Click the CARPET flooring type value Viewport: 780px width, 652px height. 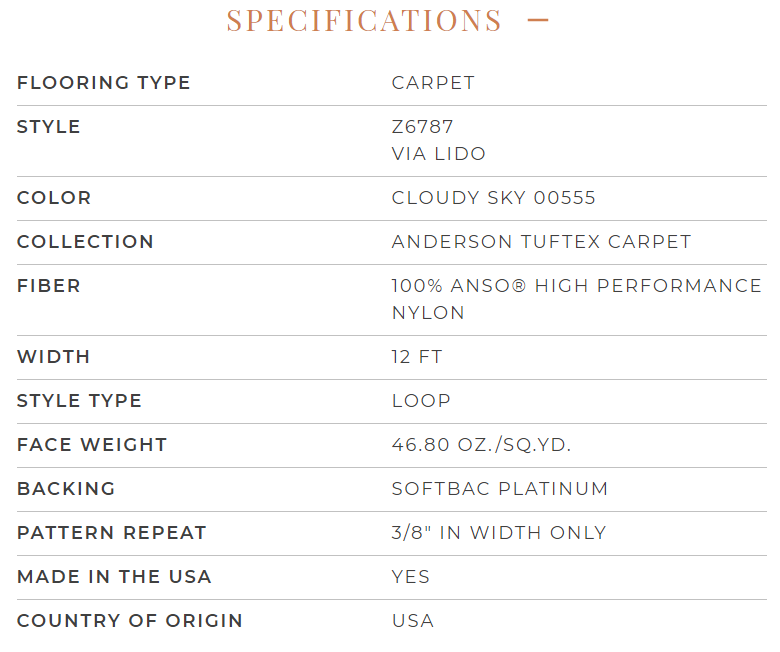(x=433, y=83)
